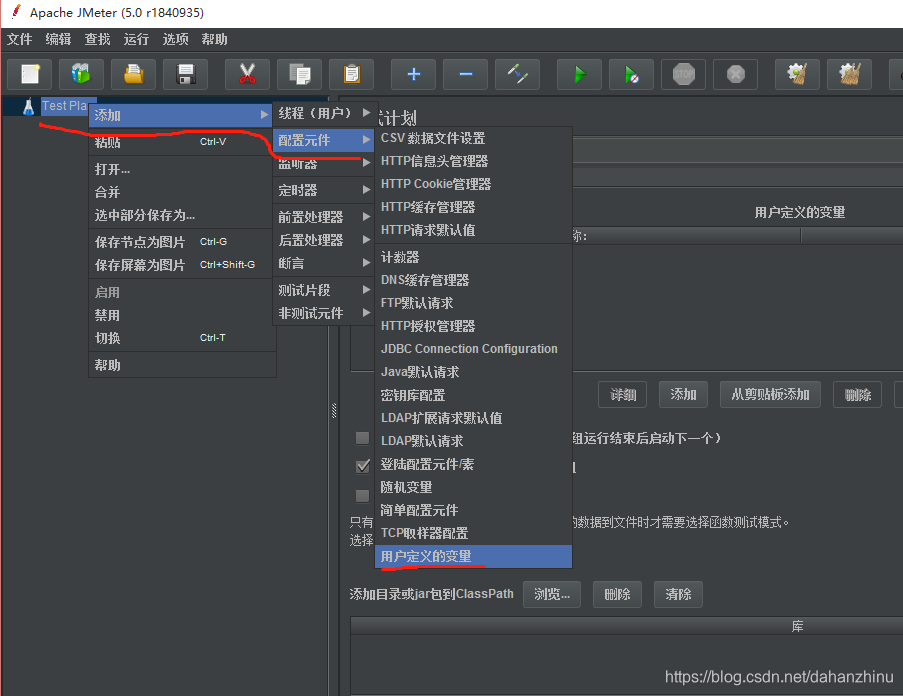Toggle the checkbox beside 随机变量
Screen dimensions: 903x696
tap(362, 496)
